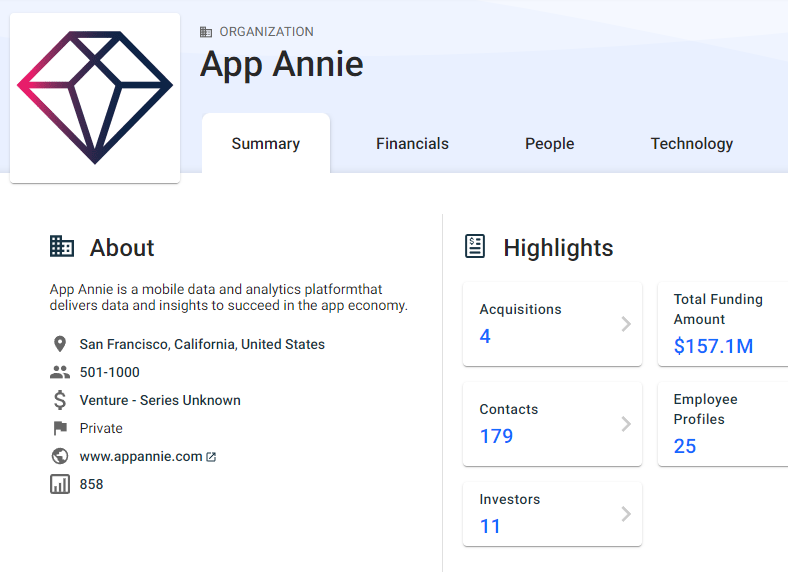Open the Total Funding Amount card

tap(723, 324)
